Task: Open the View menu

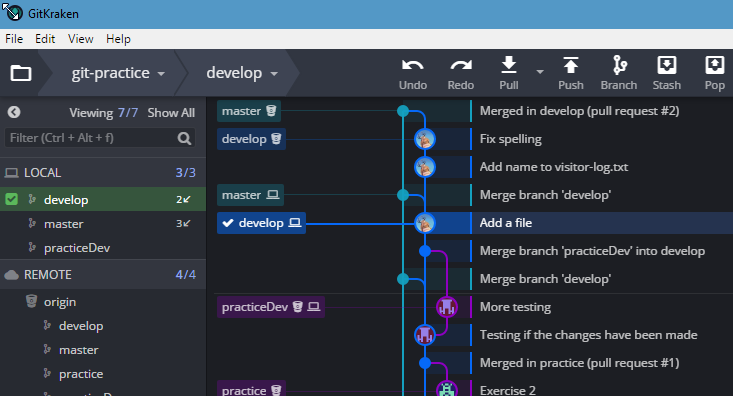Action: (80, 39)
